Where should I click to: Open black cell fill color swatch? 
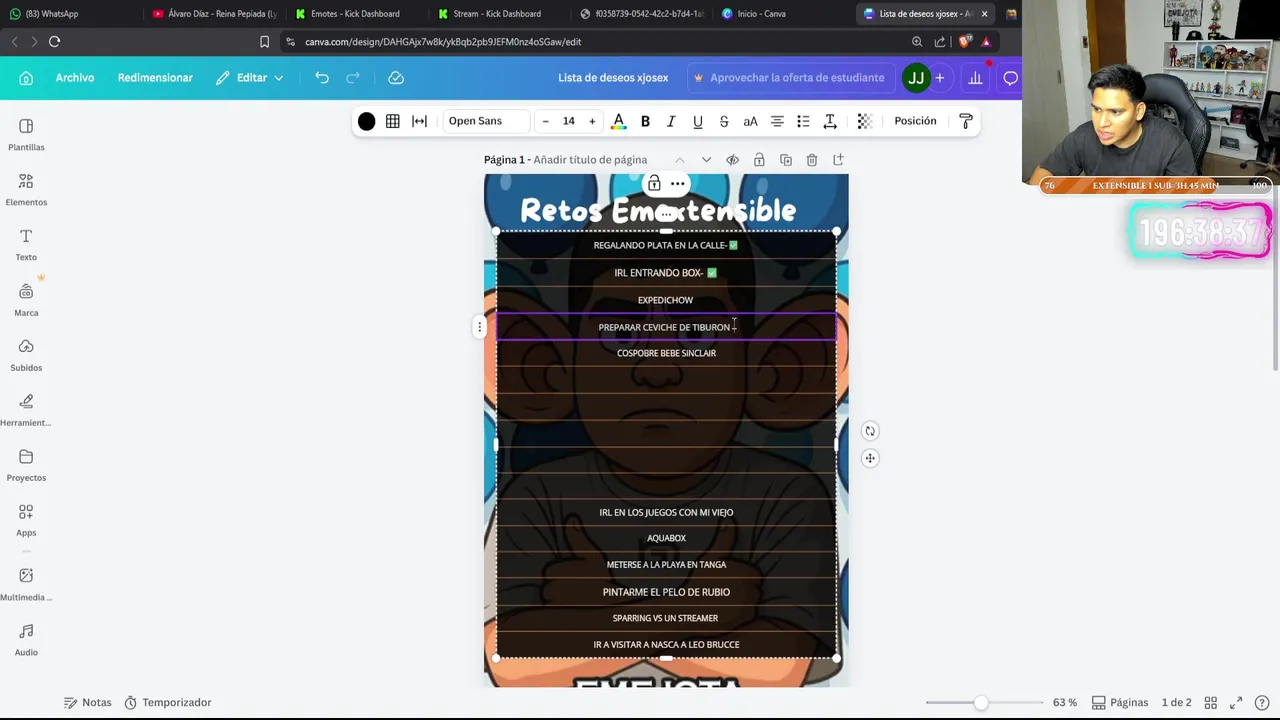[x=367, y=121]
